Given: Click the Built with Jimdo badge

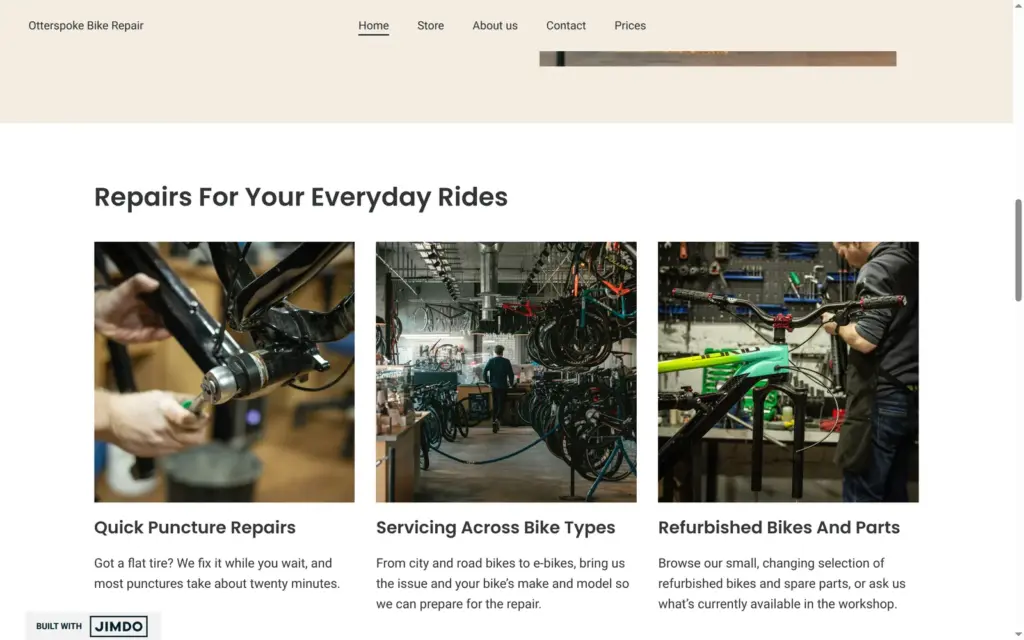Looking at the screenshot, I should coord(92,626).
